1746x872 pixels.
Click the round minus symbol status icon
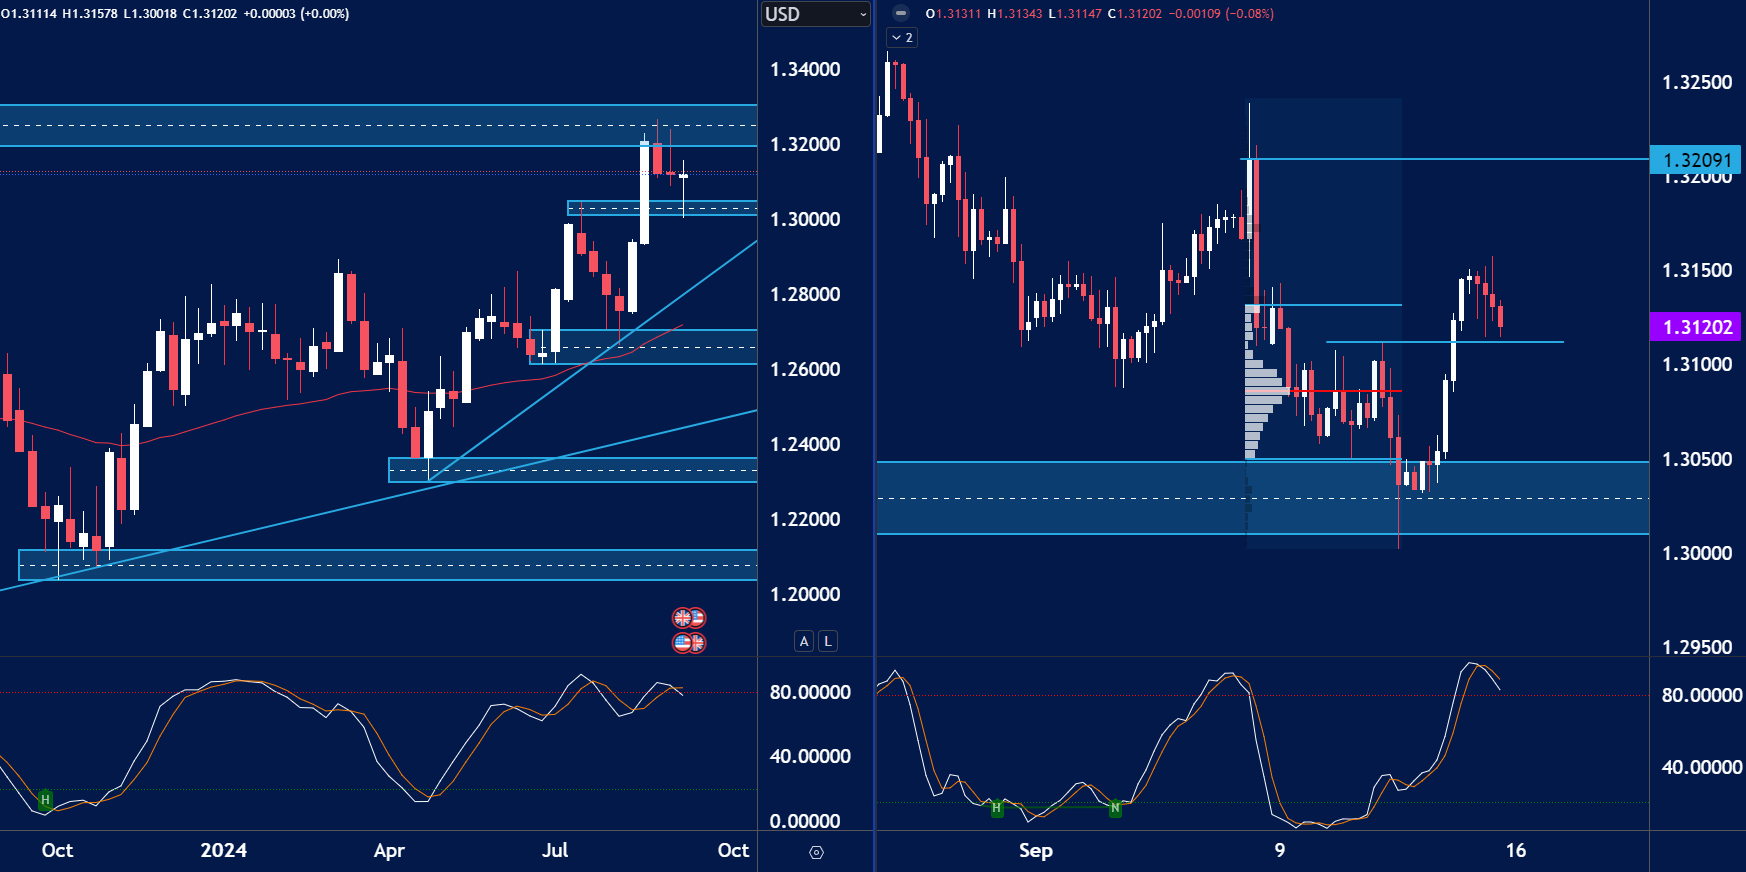[901, 13]
